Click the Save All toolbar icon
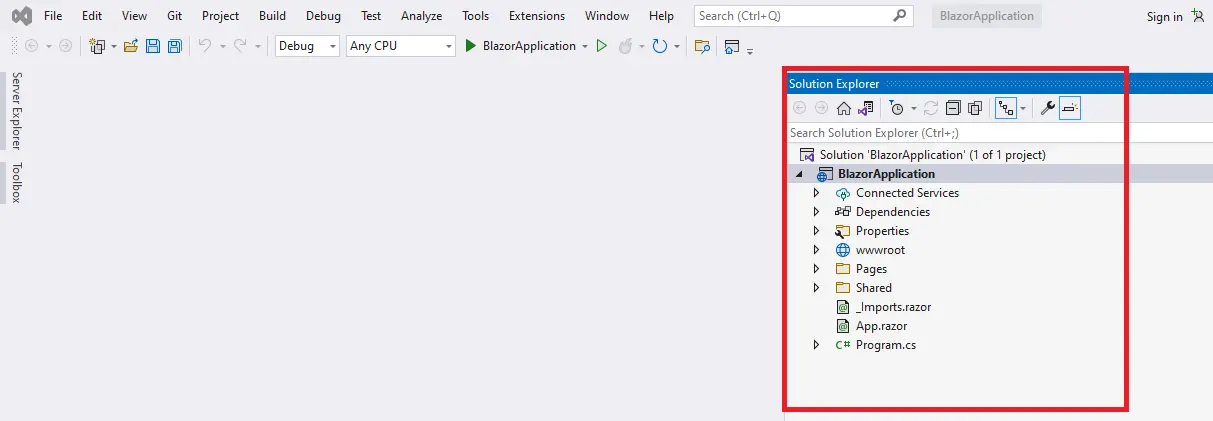 175,46
